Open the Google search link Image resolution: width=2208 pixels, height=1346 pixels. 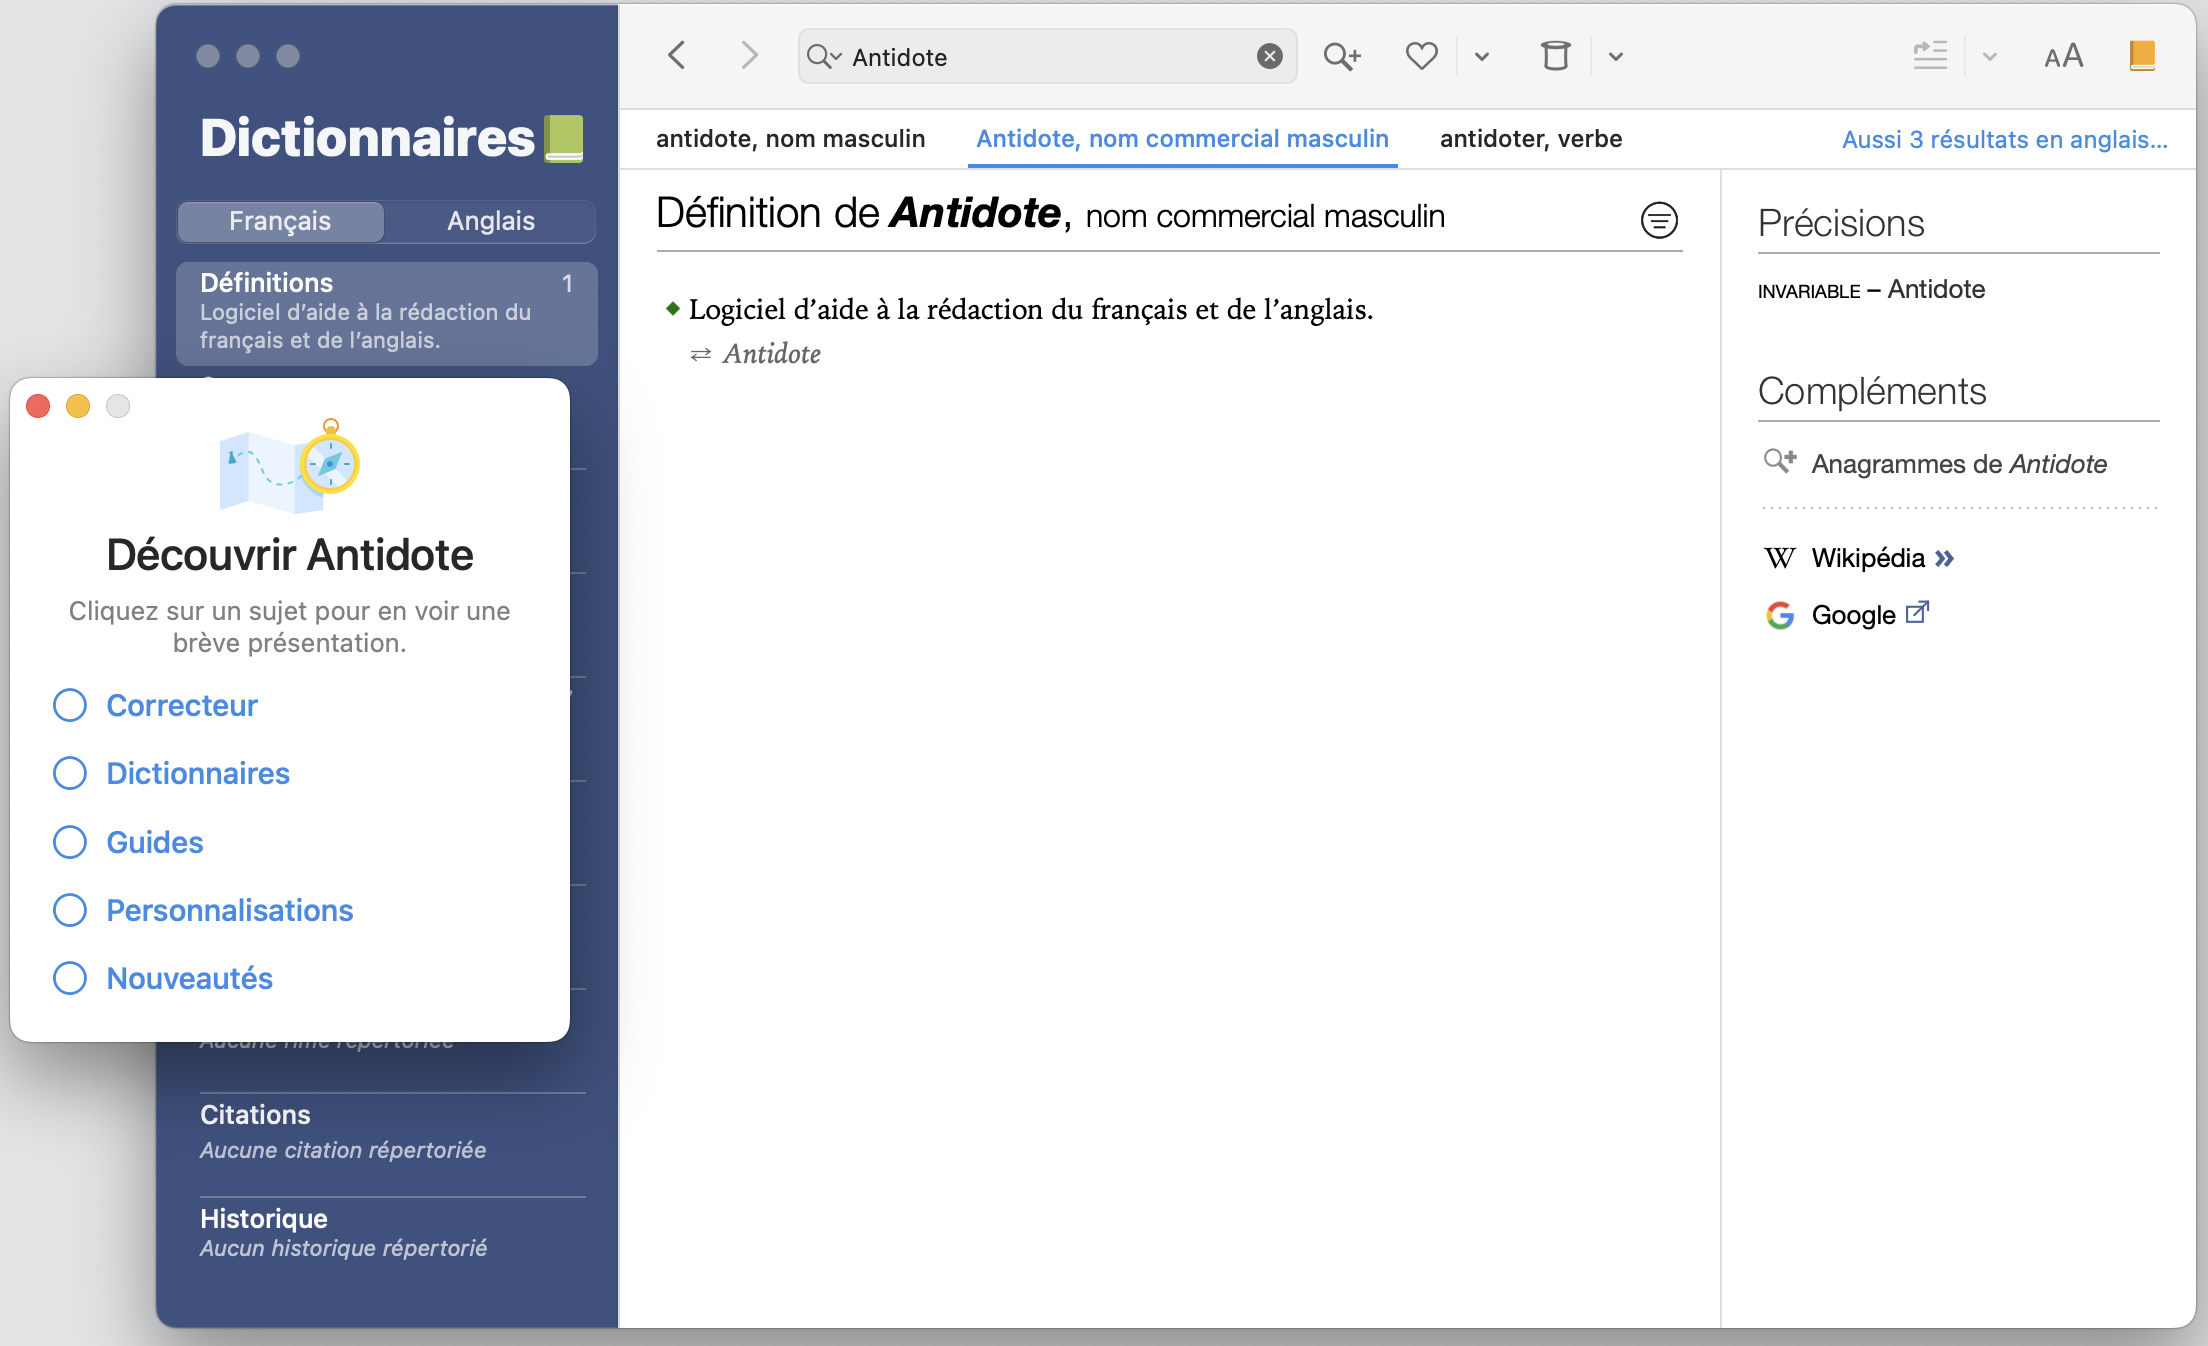(x=1853, y=615)
